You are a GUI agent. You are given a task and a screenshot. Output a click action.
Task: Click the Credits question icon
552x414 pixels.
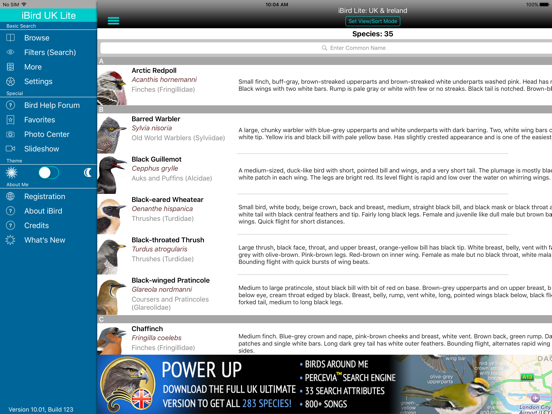point(11,225)
